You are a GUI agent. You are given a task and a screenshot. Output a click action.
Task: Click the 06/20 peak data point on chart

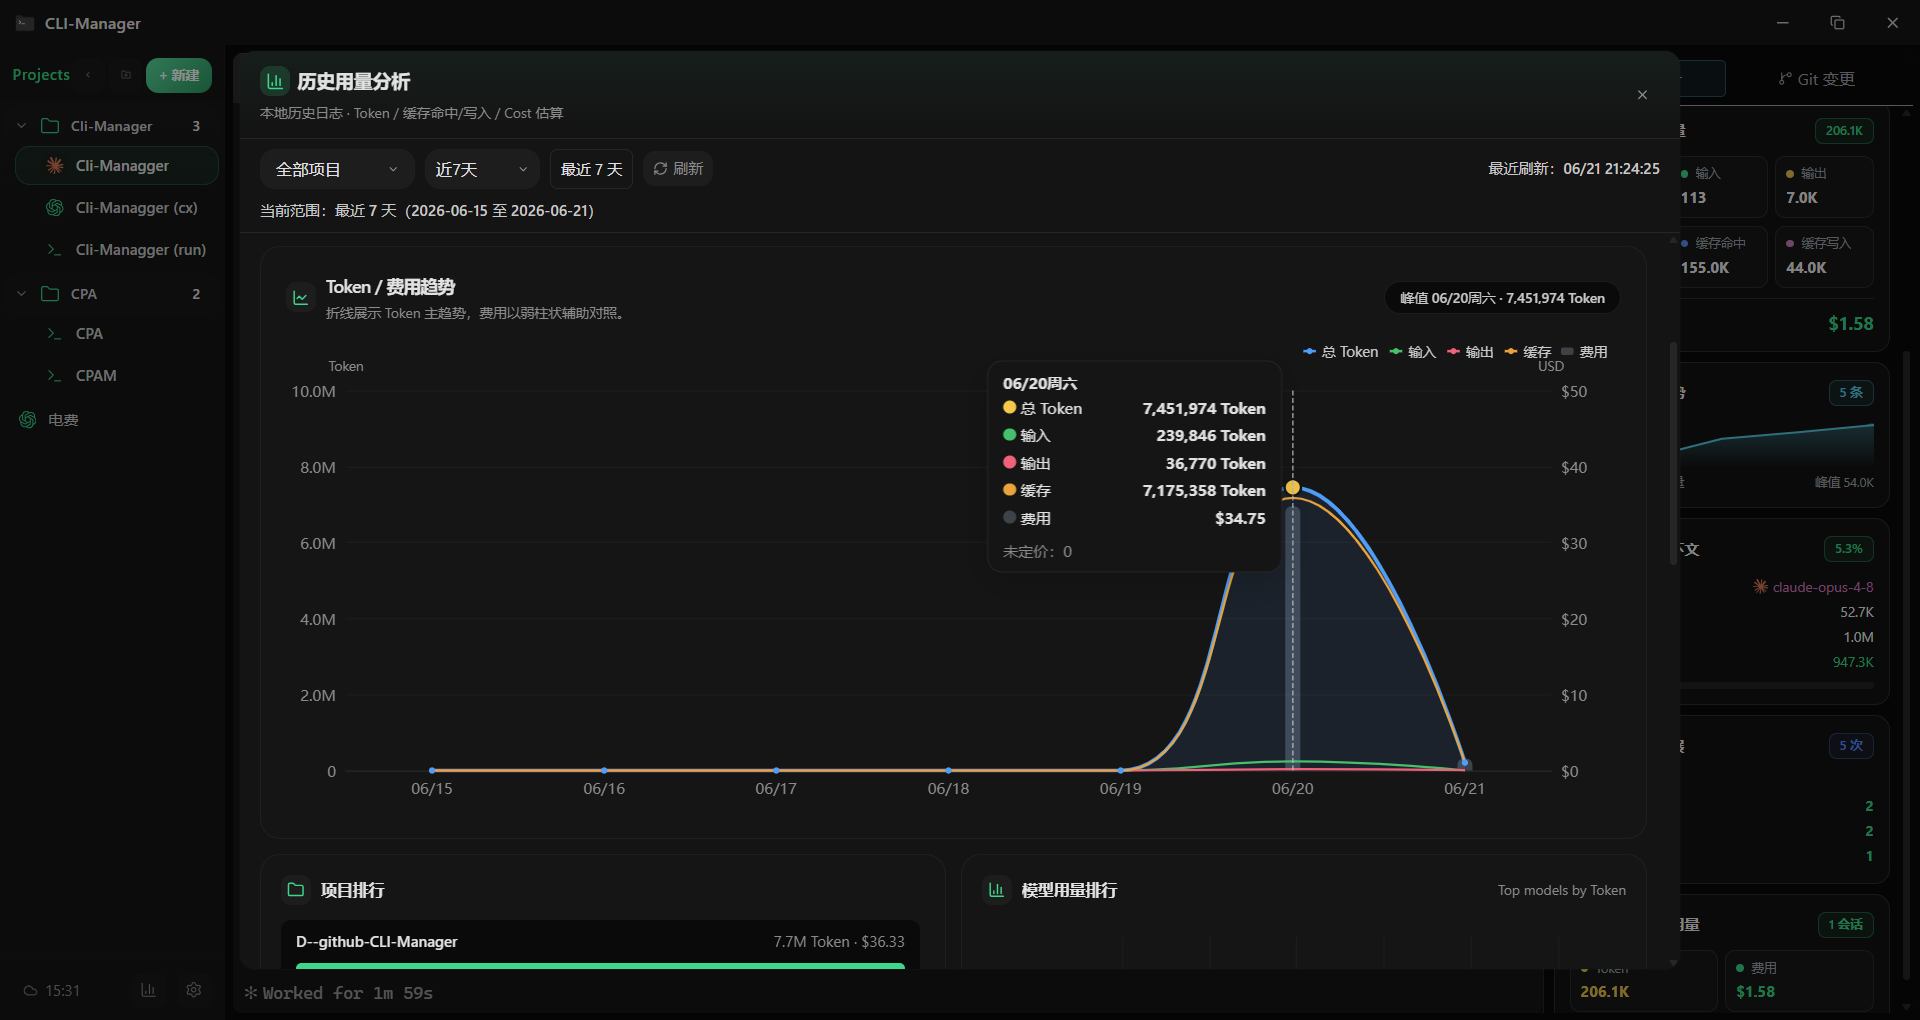tap(1293, 488)
